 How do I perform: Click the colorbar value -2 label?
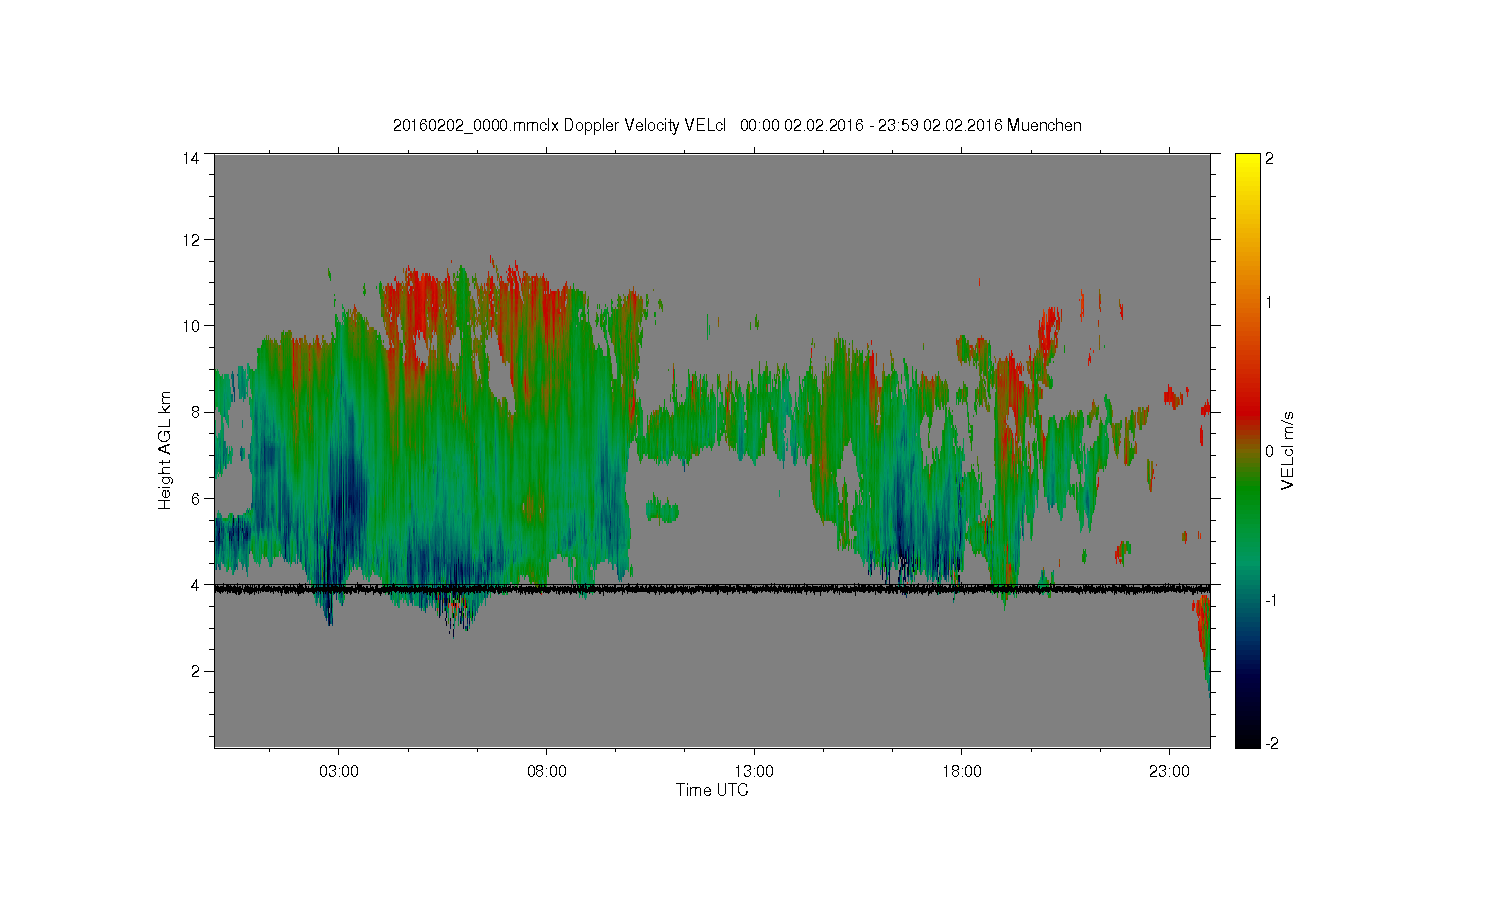1270,744
